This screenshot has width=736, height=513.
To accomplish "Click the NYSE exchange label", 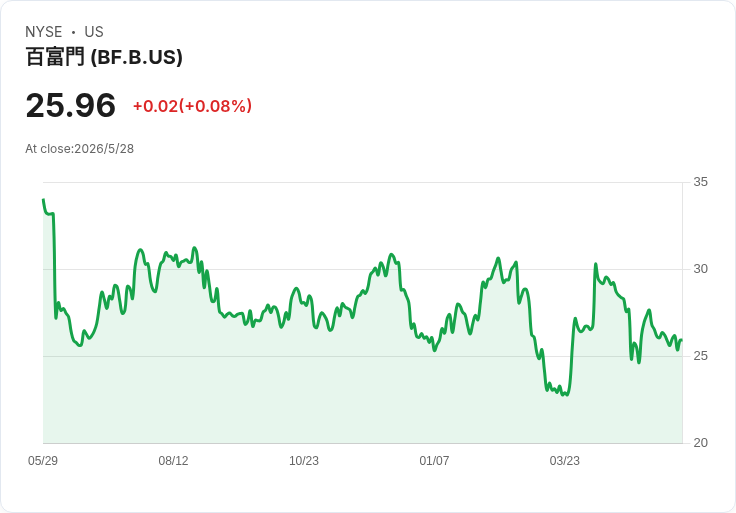I will pos(44,32).
